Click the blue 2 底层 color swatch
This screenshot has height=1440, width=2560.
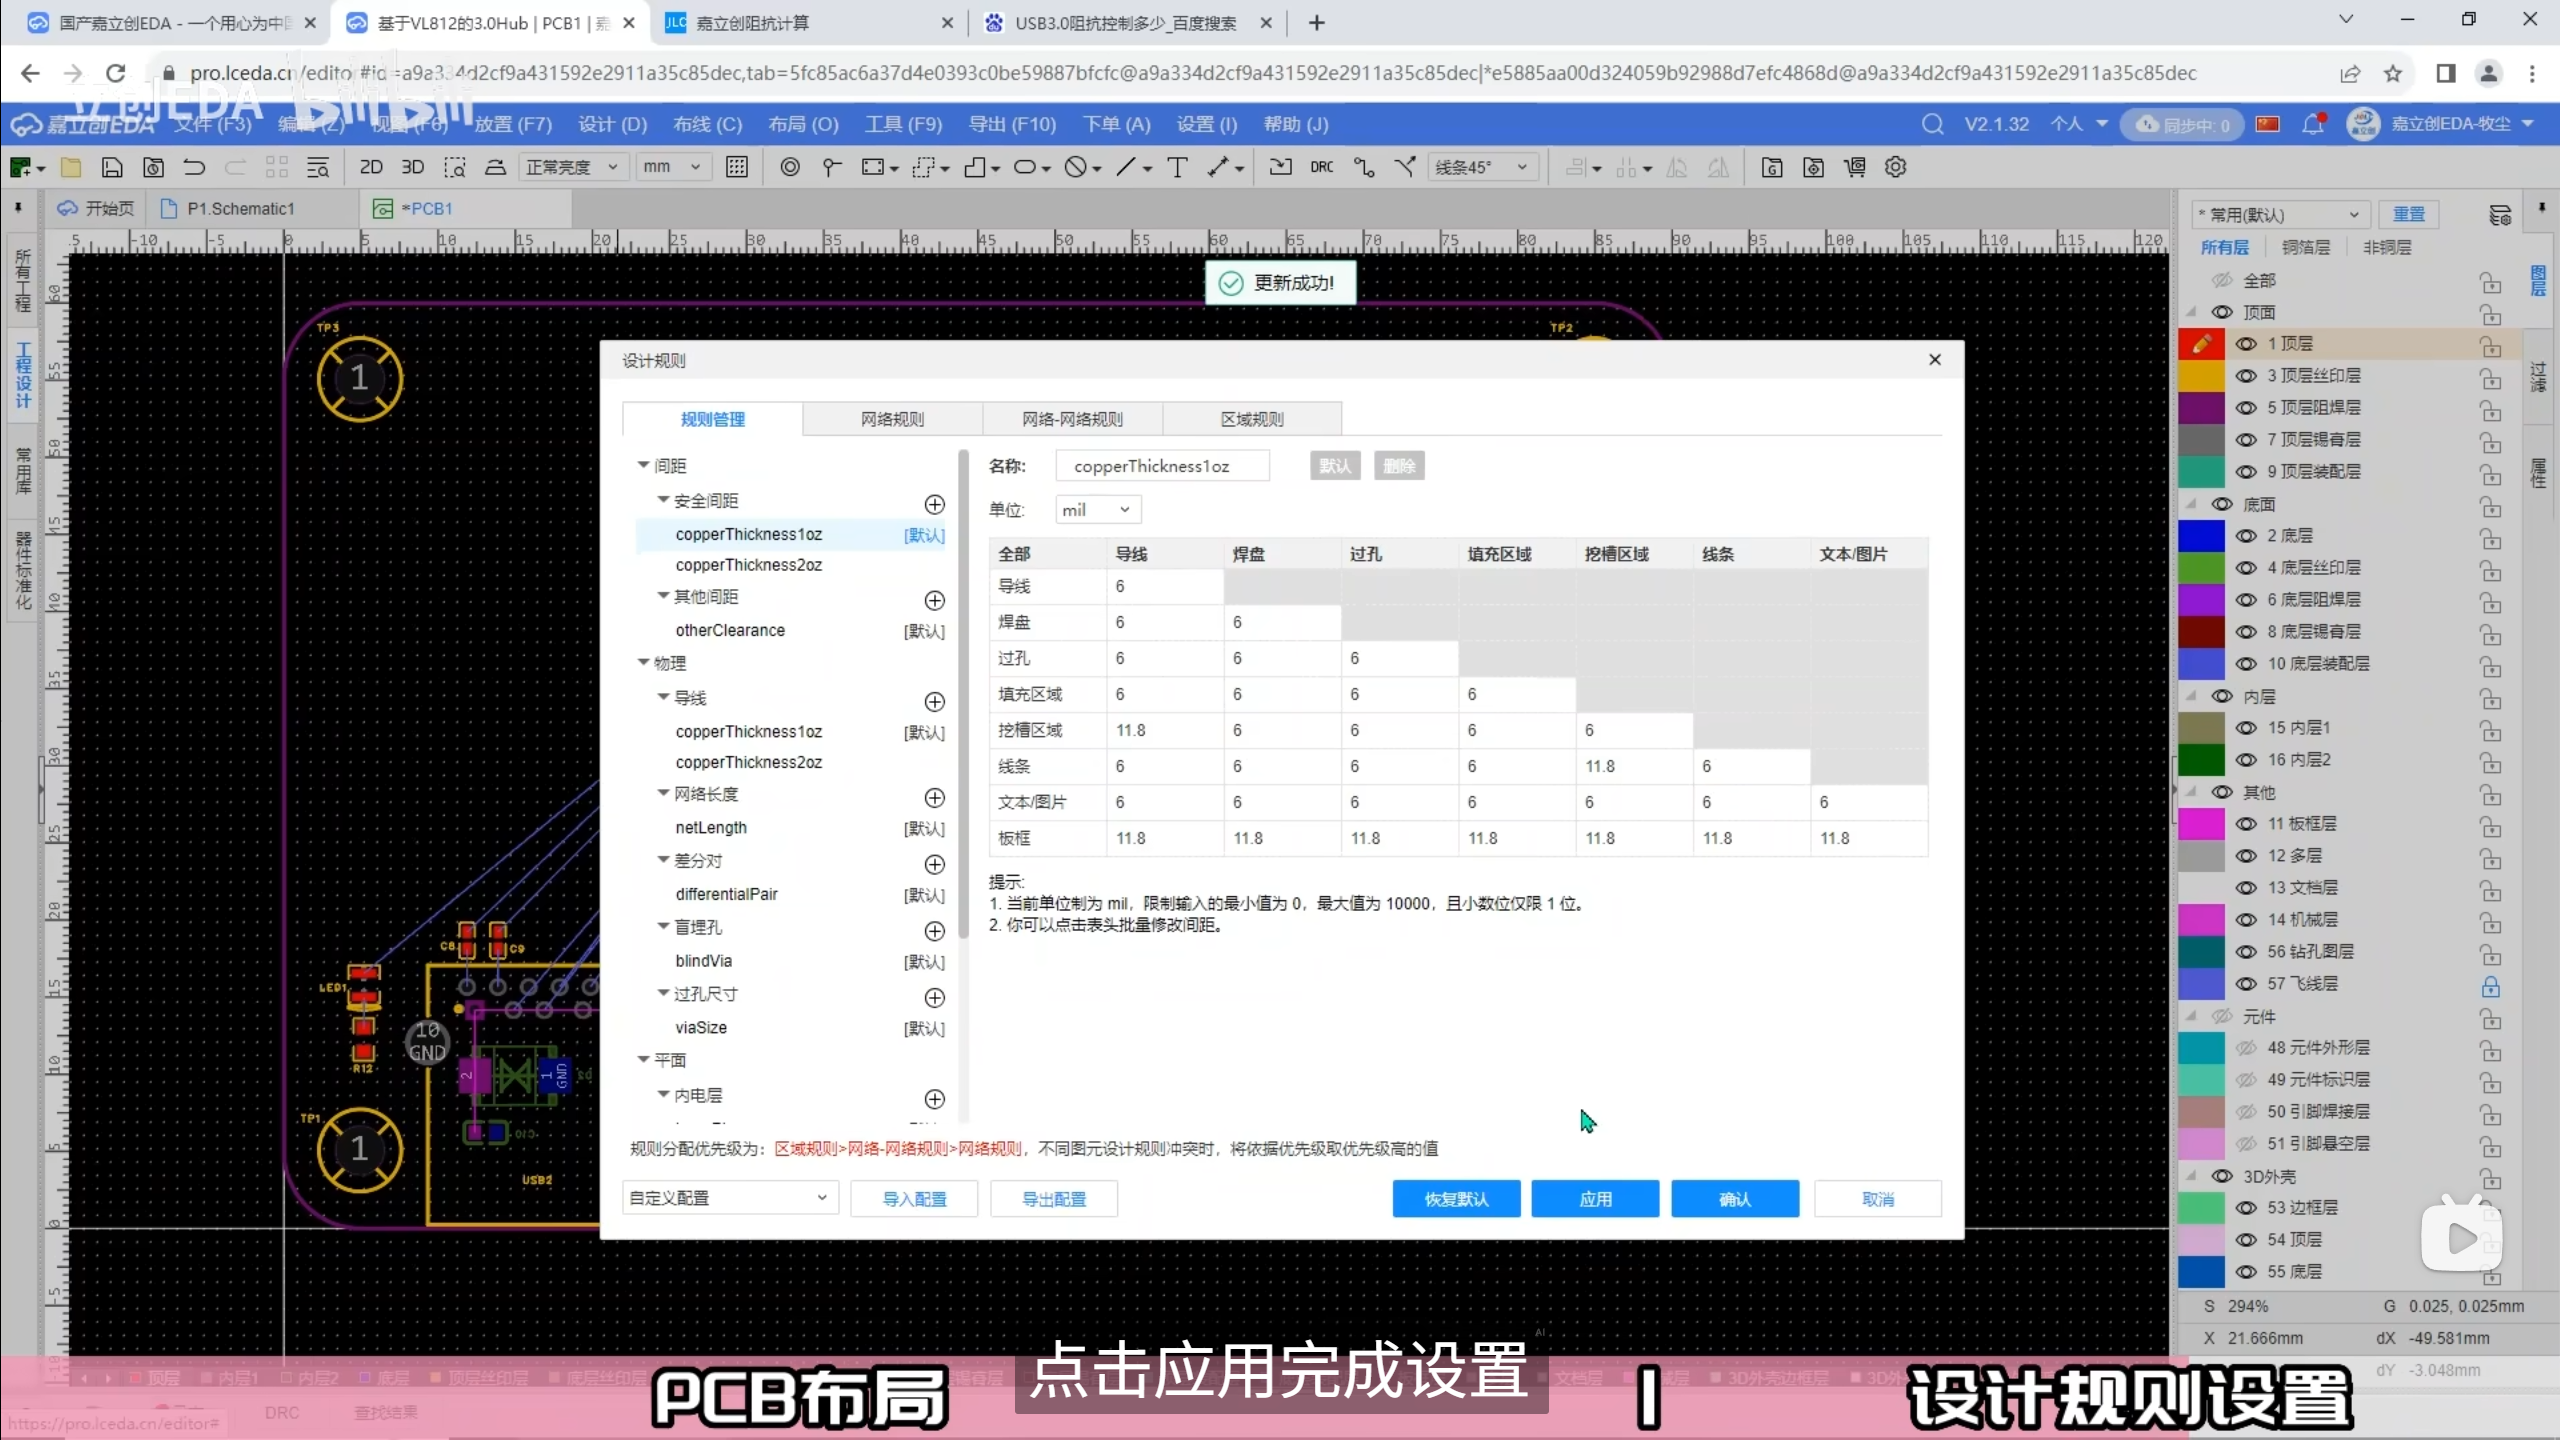pos(2201,536)
